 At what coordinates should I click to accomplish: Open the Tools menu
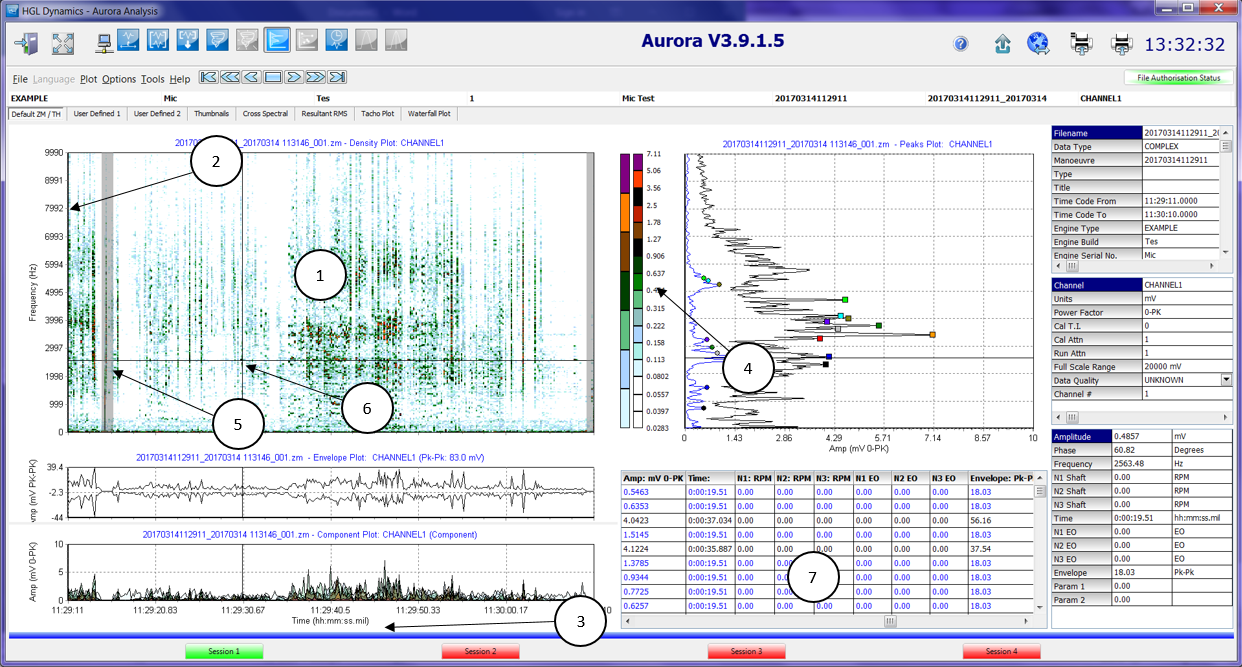point(152,79)
